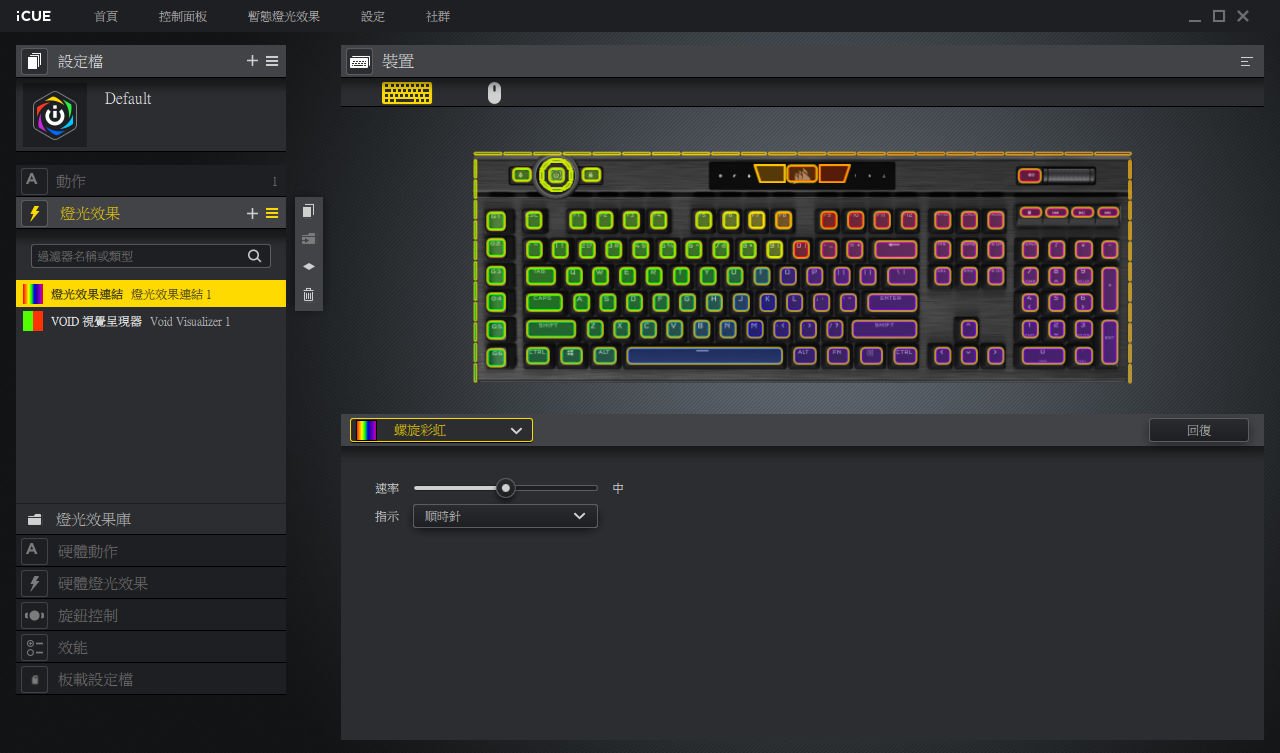Click the 裝置 keyboard header icon
Image resolution: width=1280 pixels, height=753 pixels.
coord(360,61)
